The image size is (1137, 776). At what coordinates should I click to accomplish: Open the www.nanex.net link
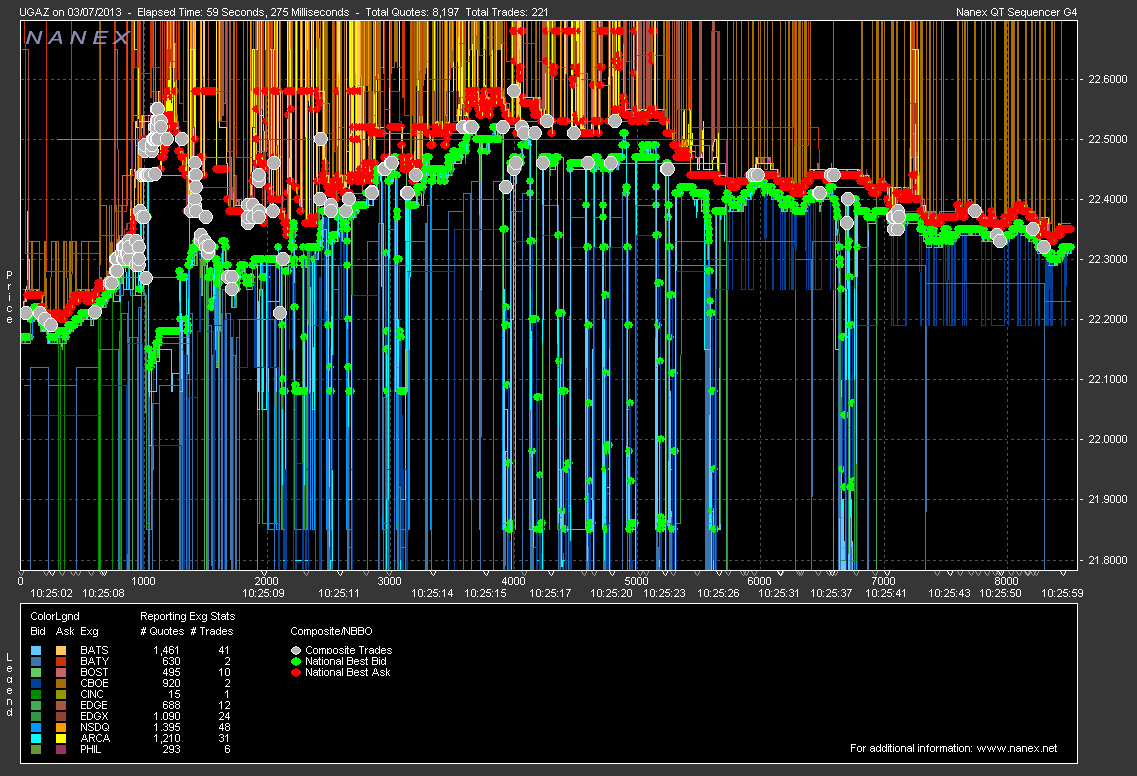click(1017, 748)
